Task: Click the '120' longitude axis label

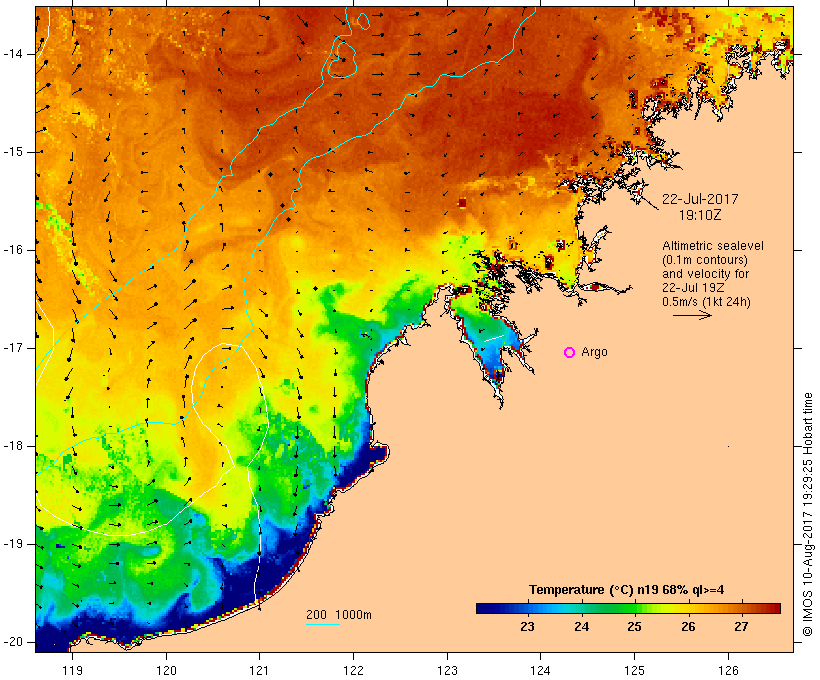Action: coord(166,670)
